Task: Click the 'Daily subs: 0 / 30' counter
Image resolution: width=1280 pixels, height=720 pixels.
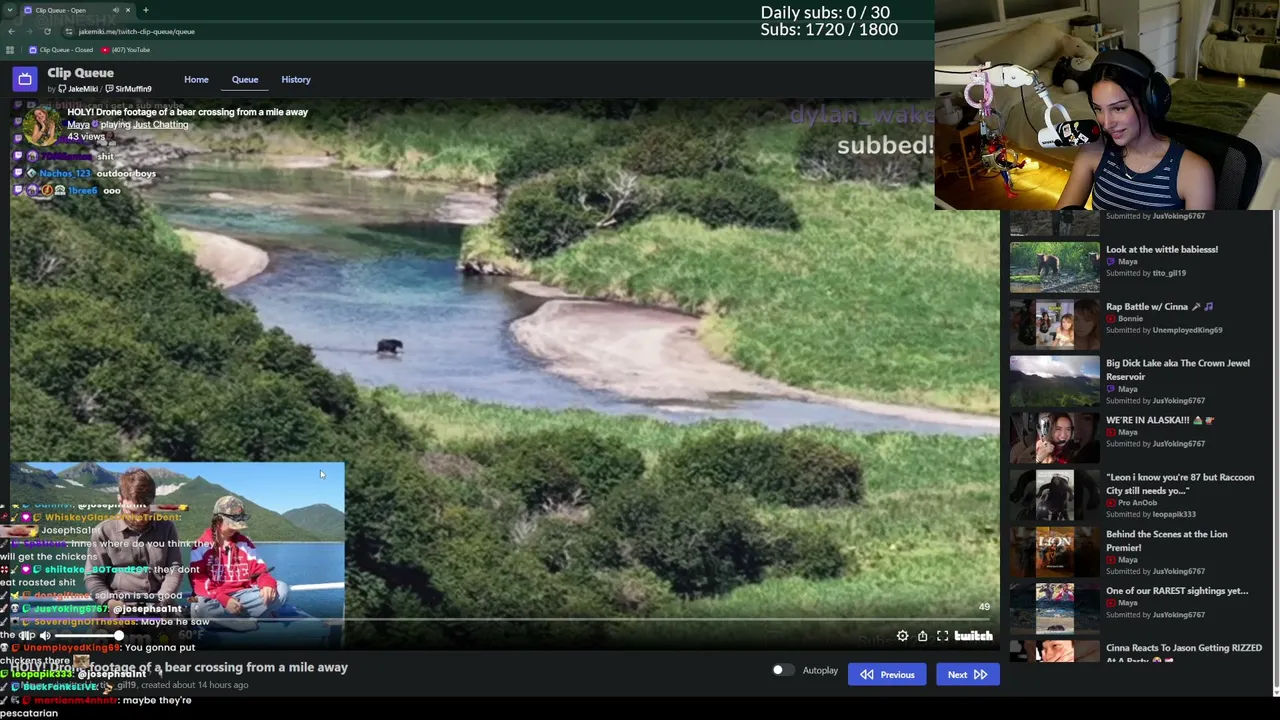Action: (825, 12)
